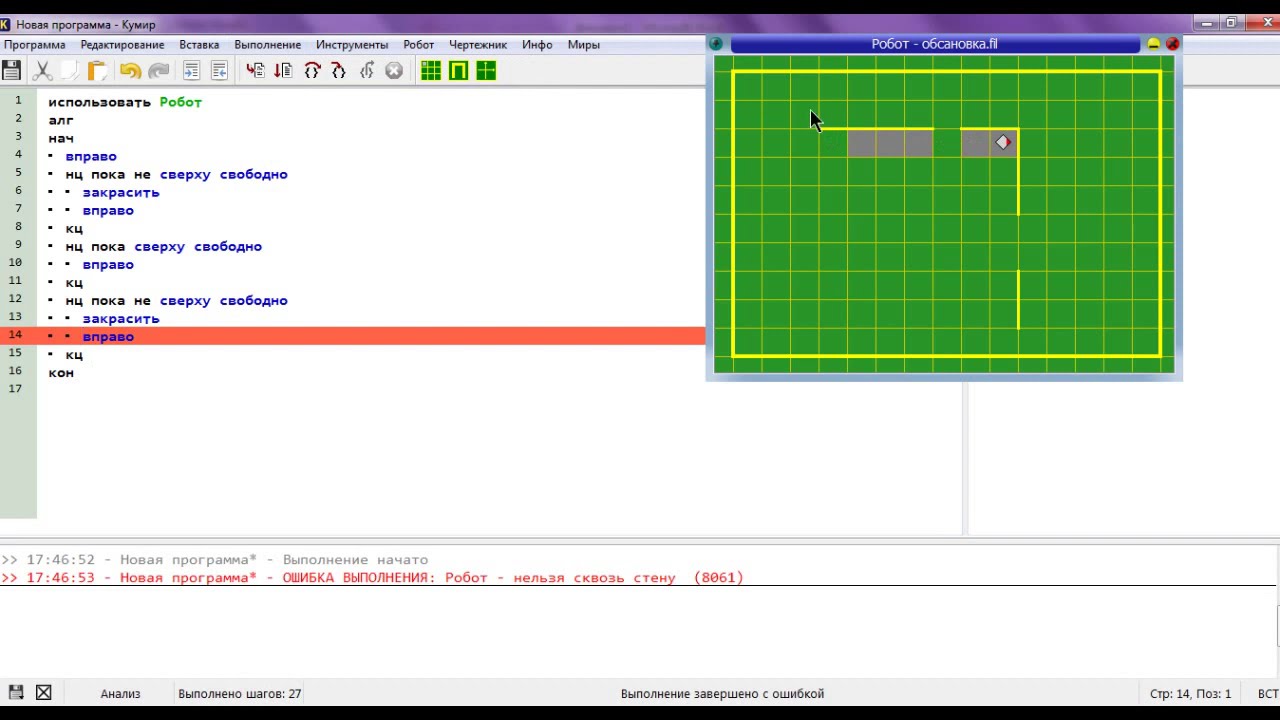The width and height of the screenshot is (1280, 720).
Task: Undo the last edit
Action: pos(130,70)
